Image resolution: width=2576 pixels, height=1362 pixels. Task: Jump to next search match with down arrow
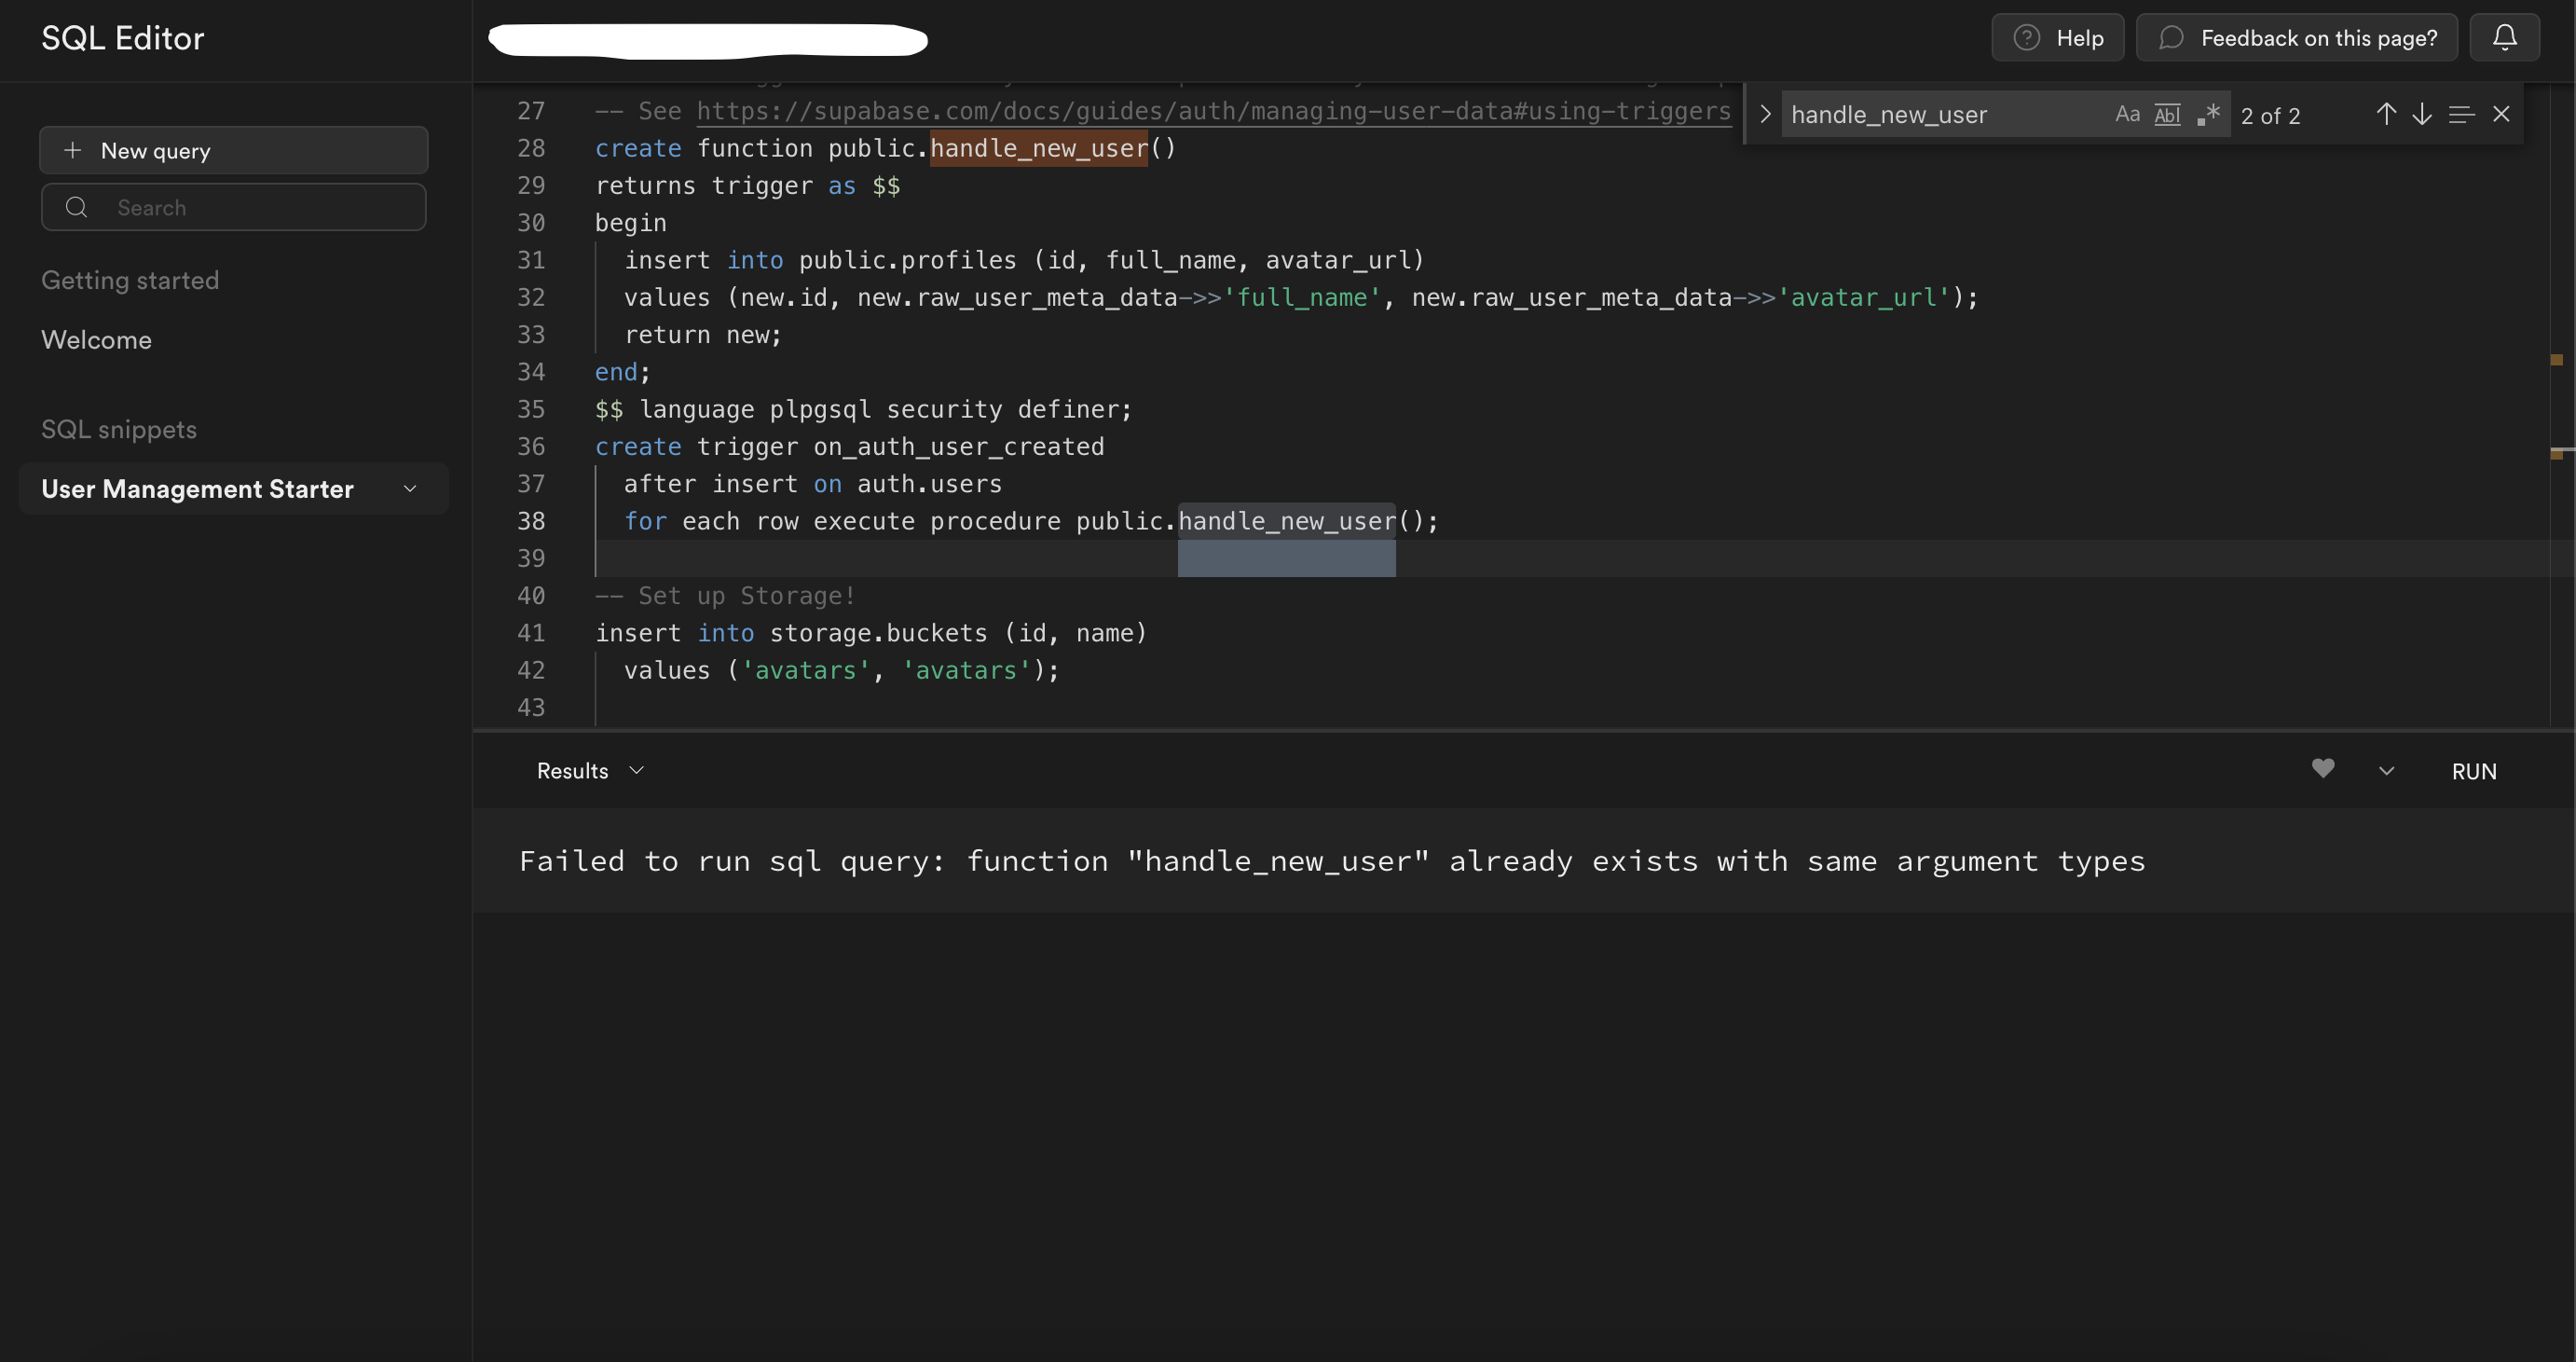point(2422,114)
